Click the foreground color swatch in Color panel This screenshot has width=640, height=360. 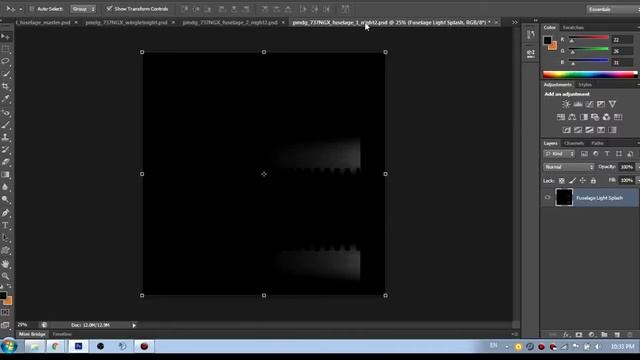(547, 40)
